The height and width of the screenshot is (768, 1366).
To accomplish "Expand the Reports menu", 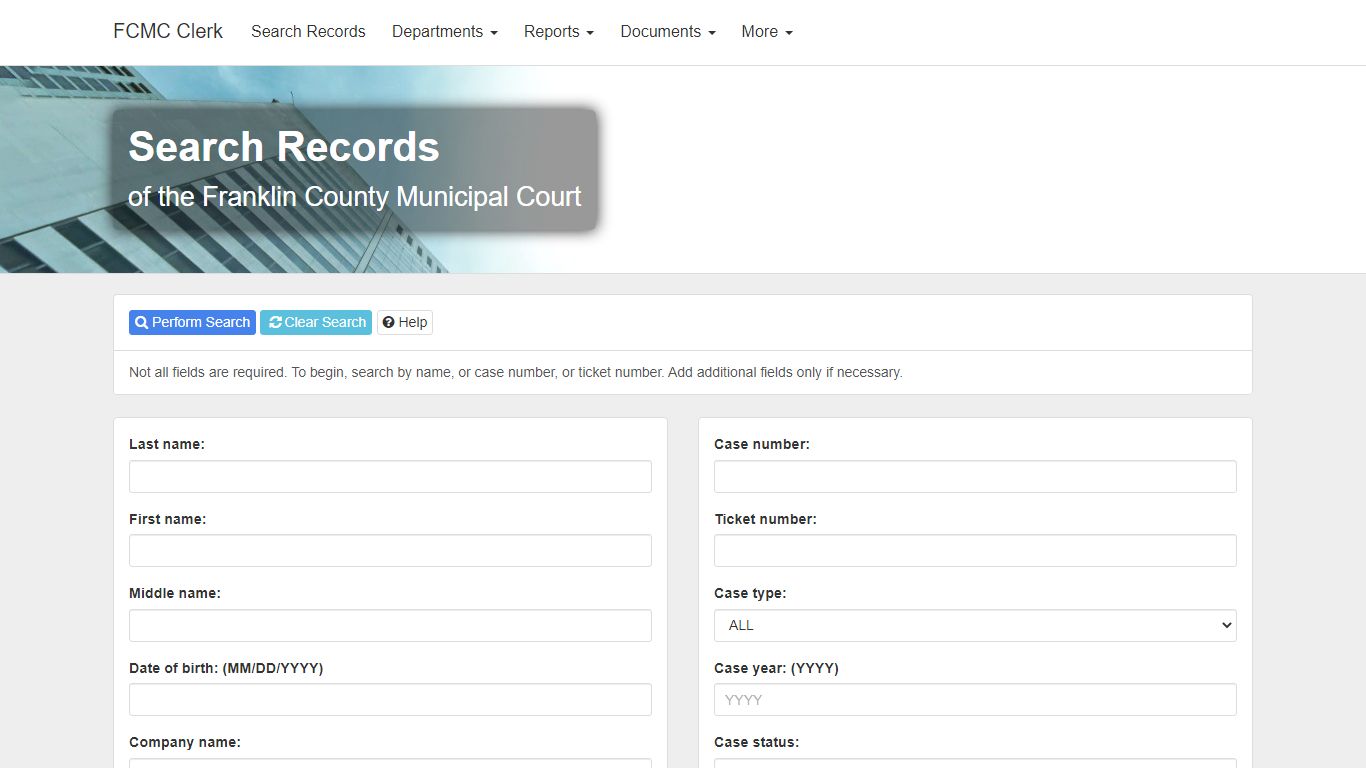I will coord(558,32).
